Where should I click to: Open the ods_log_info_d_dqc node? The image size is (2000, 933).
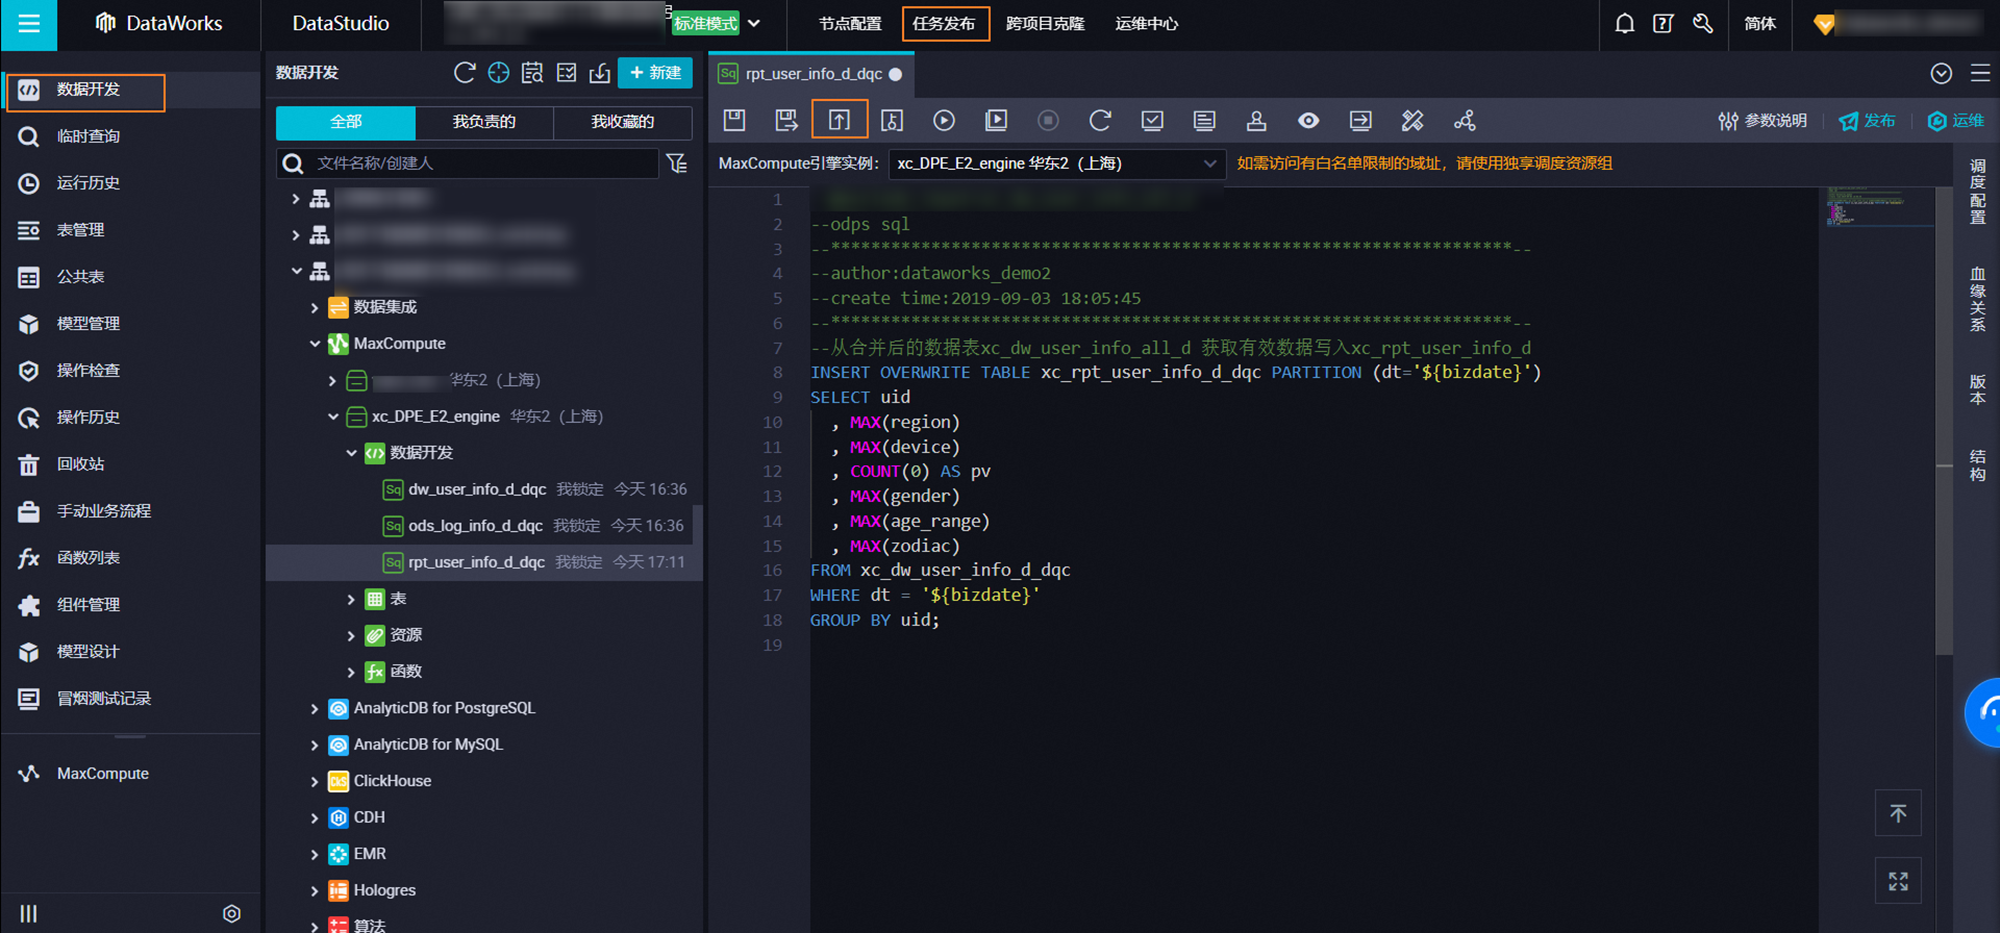(475, 526)
